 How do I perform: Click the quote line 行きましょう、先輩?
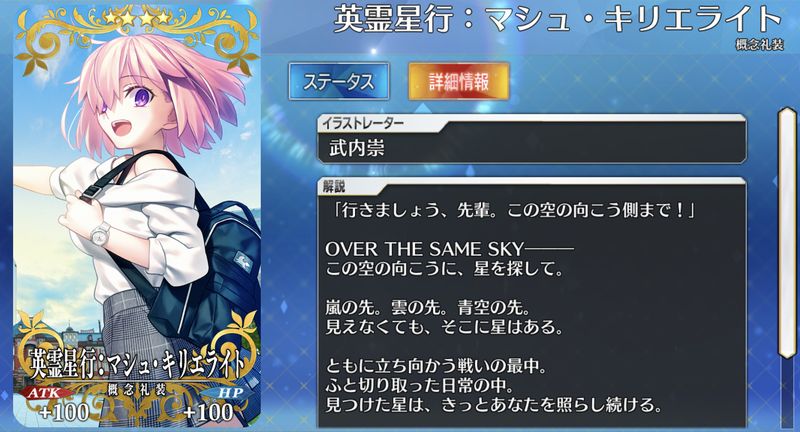tap(512, 210)
